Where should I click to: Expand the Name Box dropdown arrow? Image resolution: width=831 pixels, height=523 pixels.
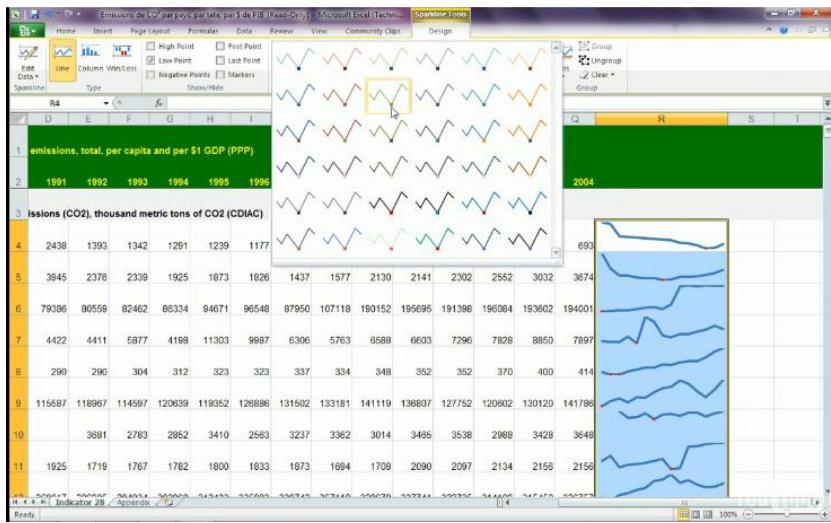point(106,103)
